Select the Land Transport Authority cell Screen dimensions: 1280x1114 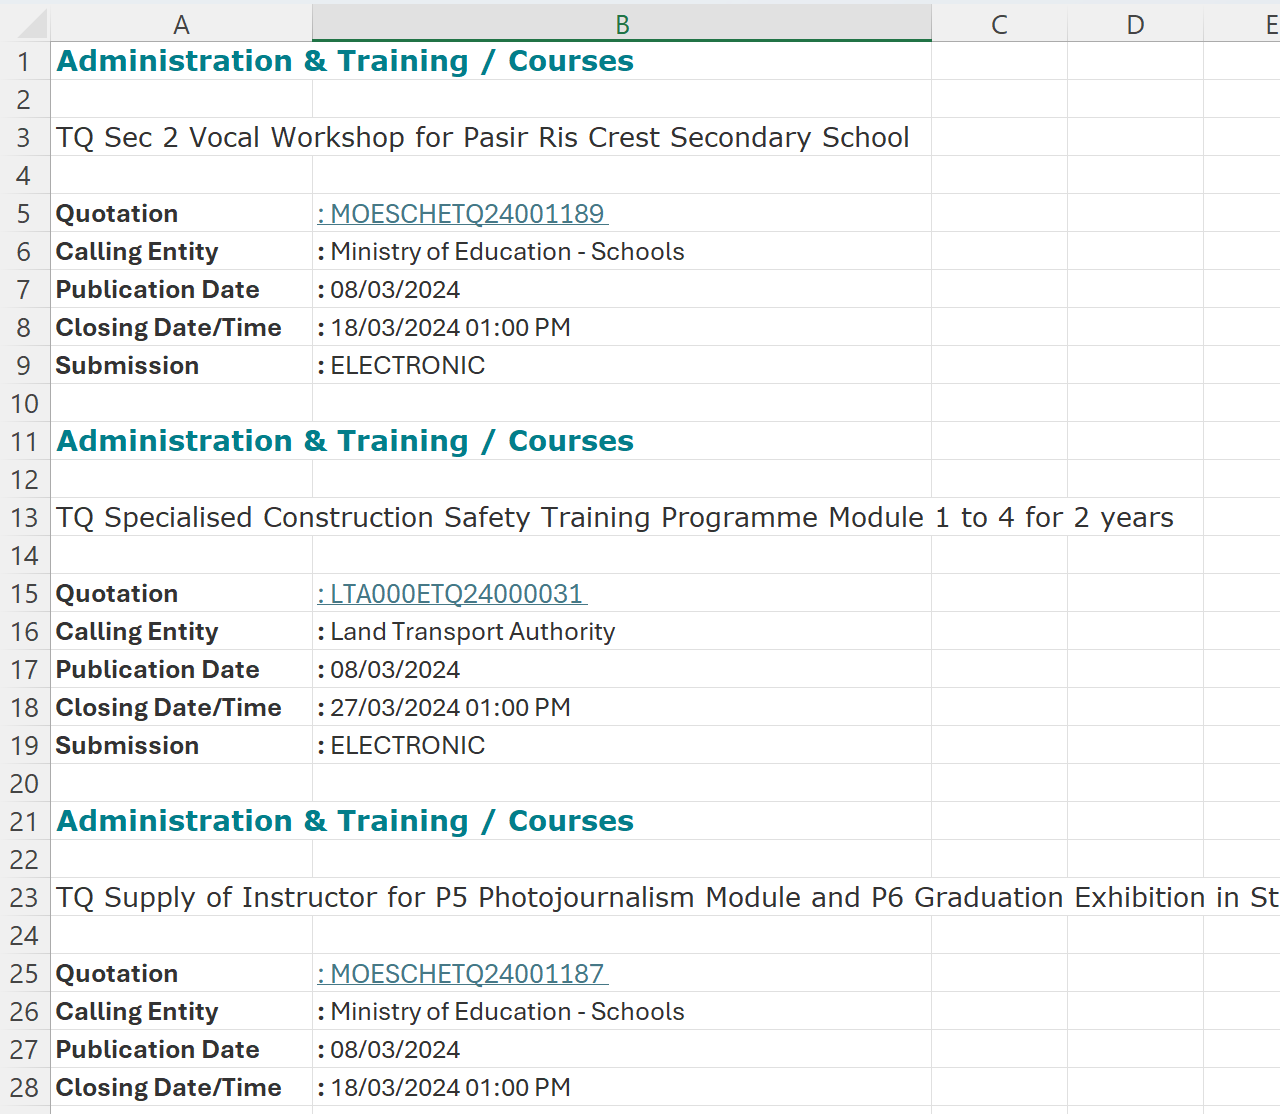click(471, 631)
